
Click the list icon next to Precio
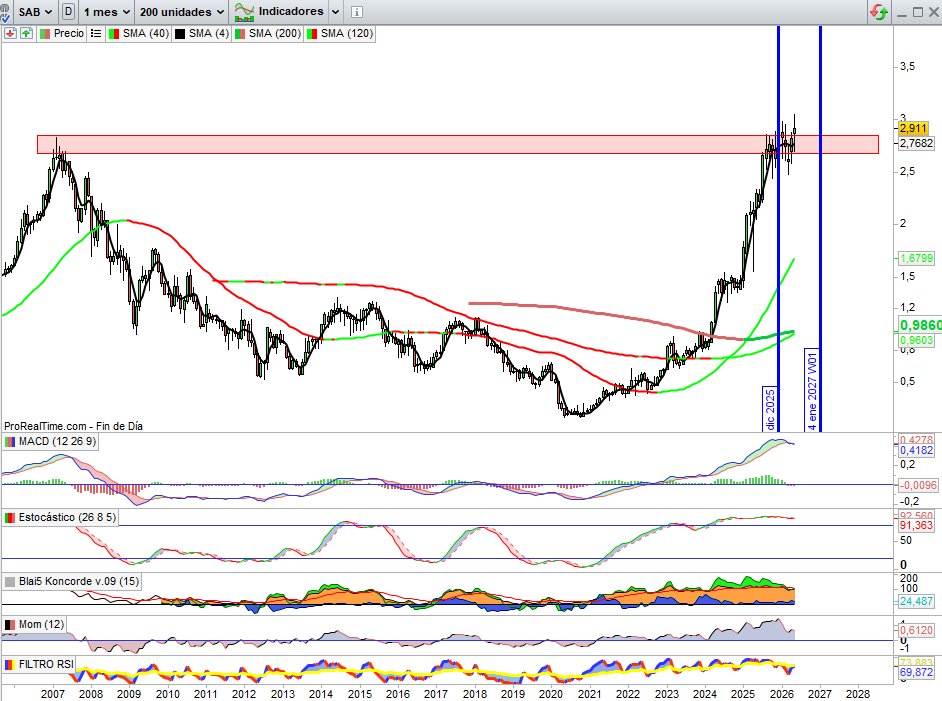pos(96,34)
